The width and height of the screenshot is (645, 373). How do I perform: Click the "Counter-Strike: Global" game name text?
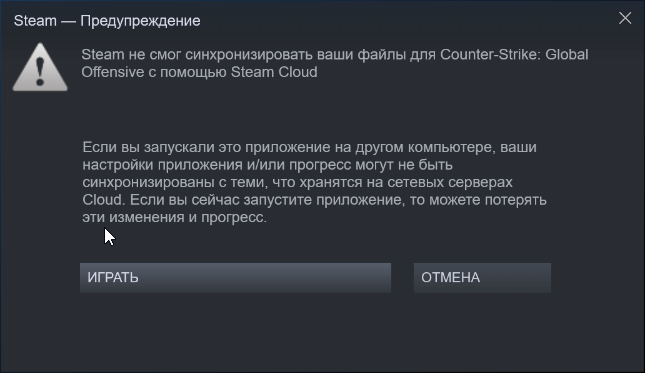(x=514, y=54)
